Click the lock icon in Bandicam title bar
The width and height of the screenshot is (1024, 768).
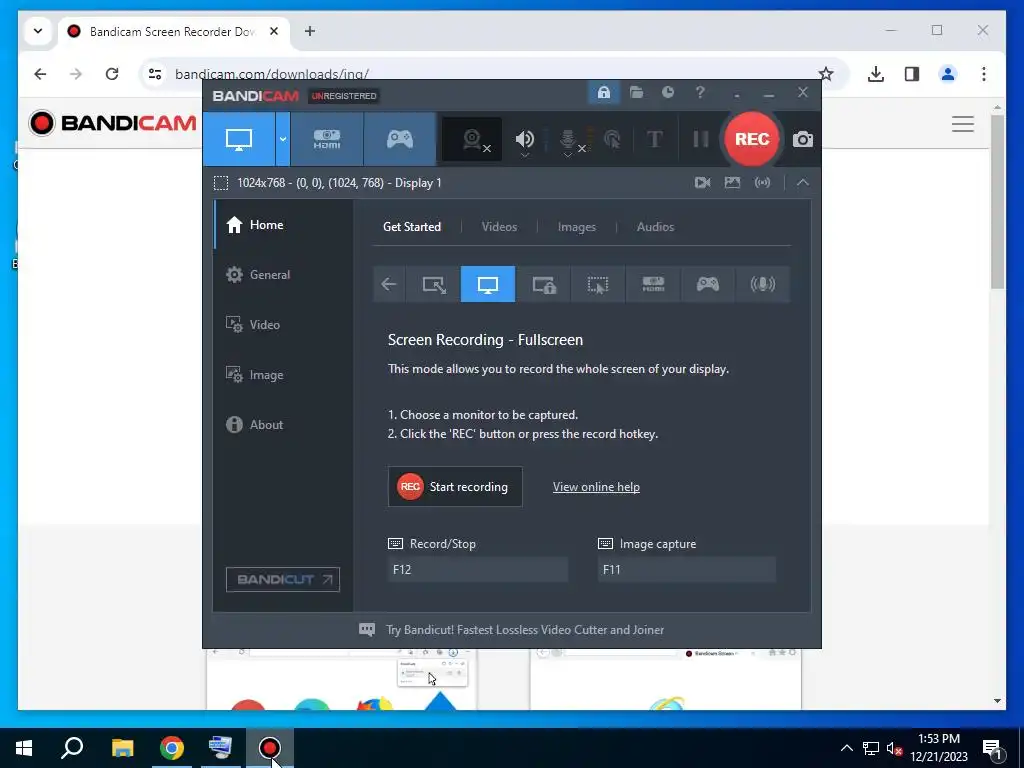pyautogui.click(x=603, y=92)
